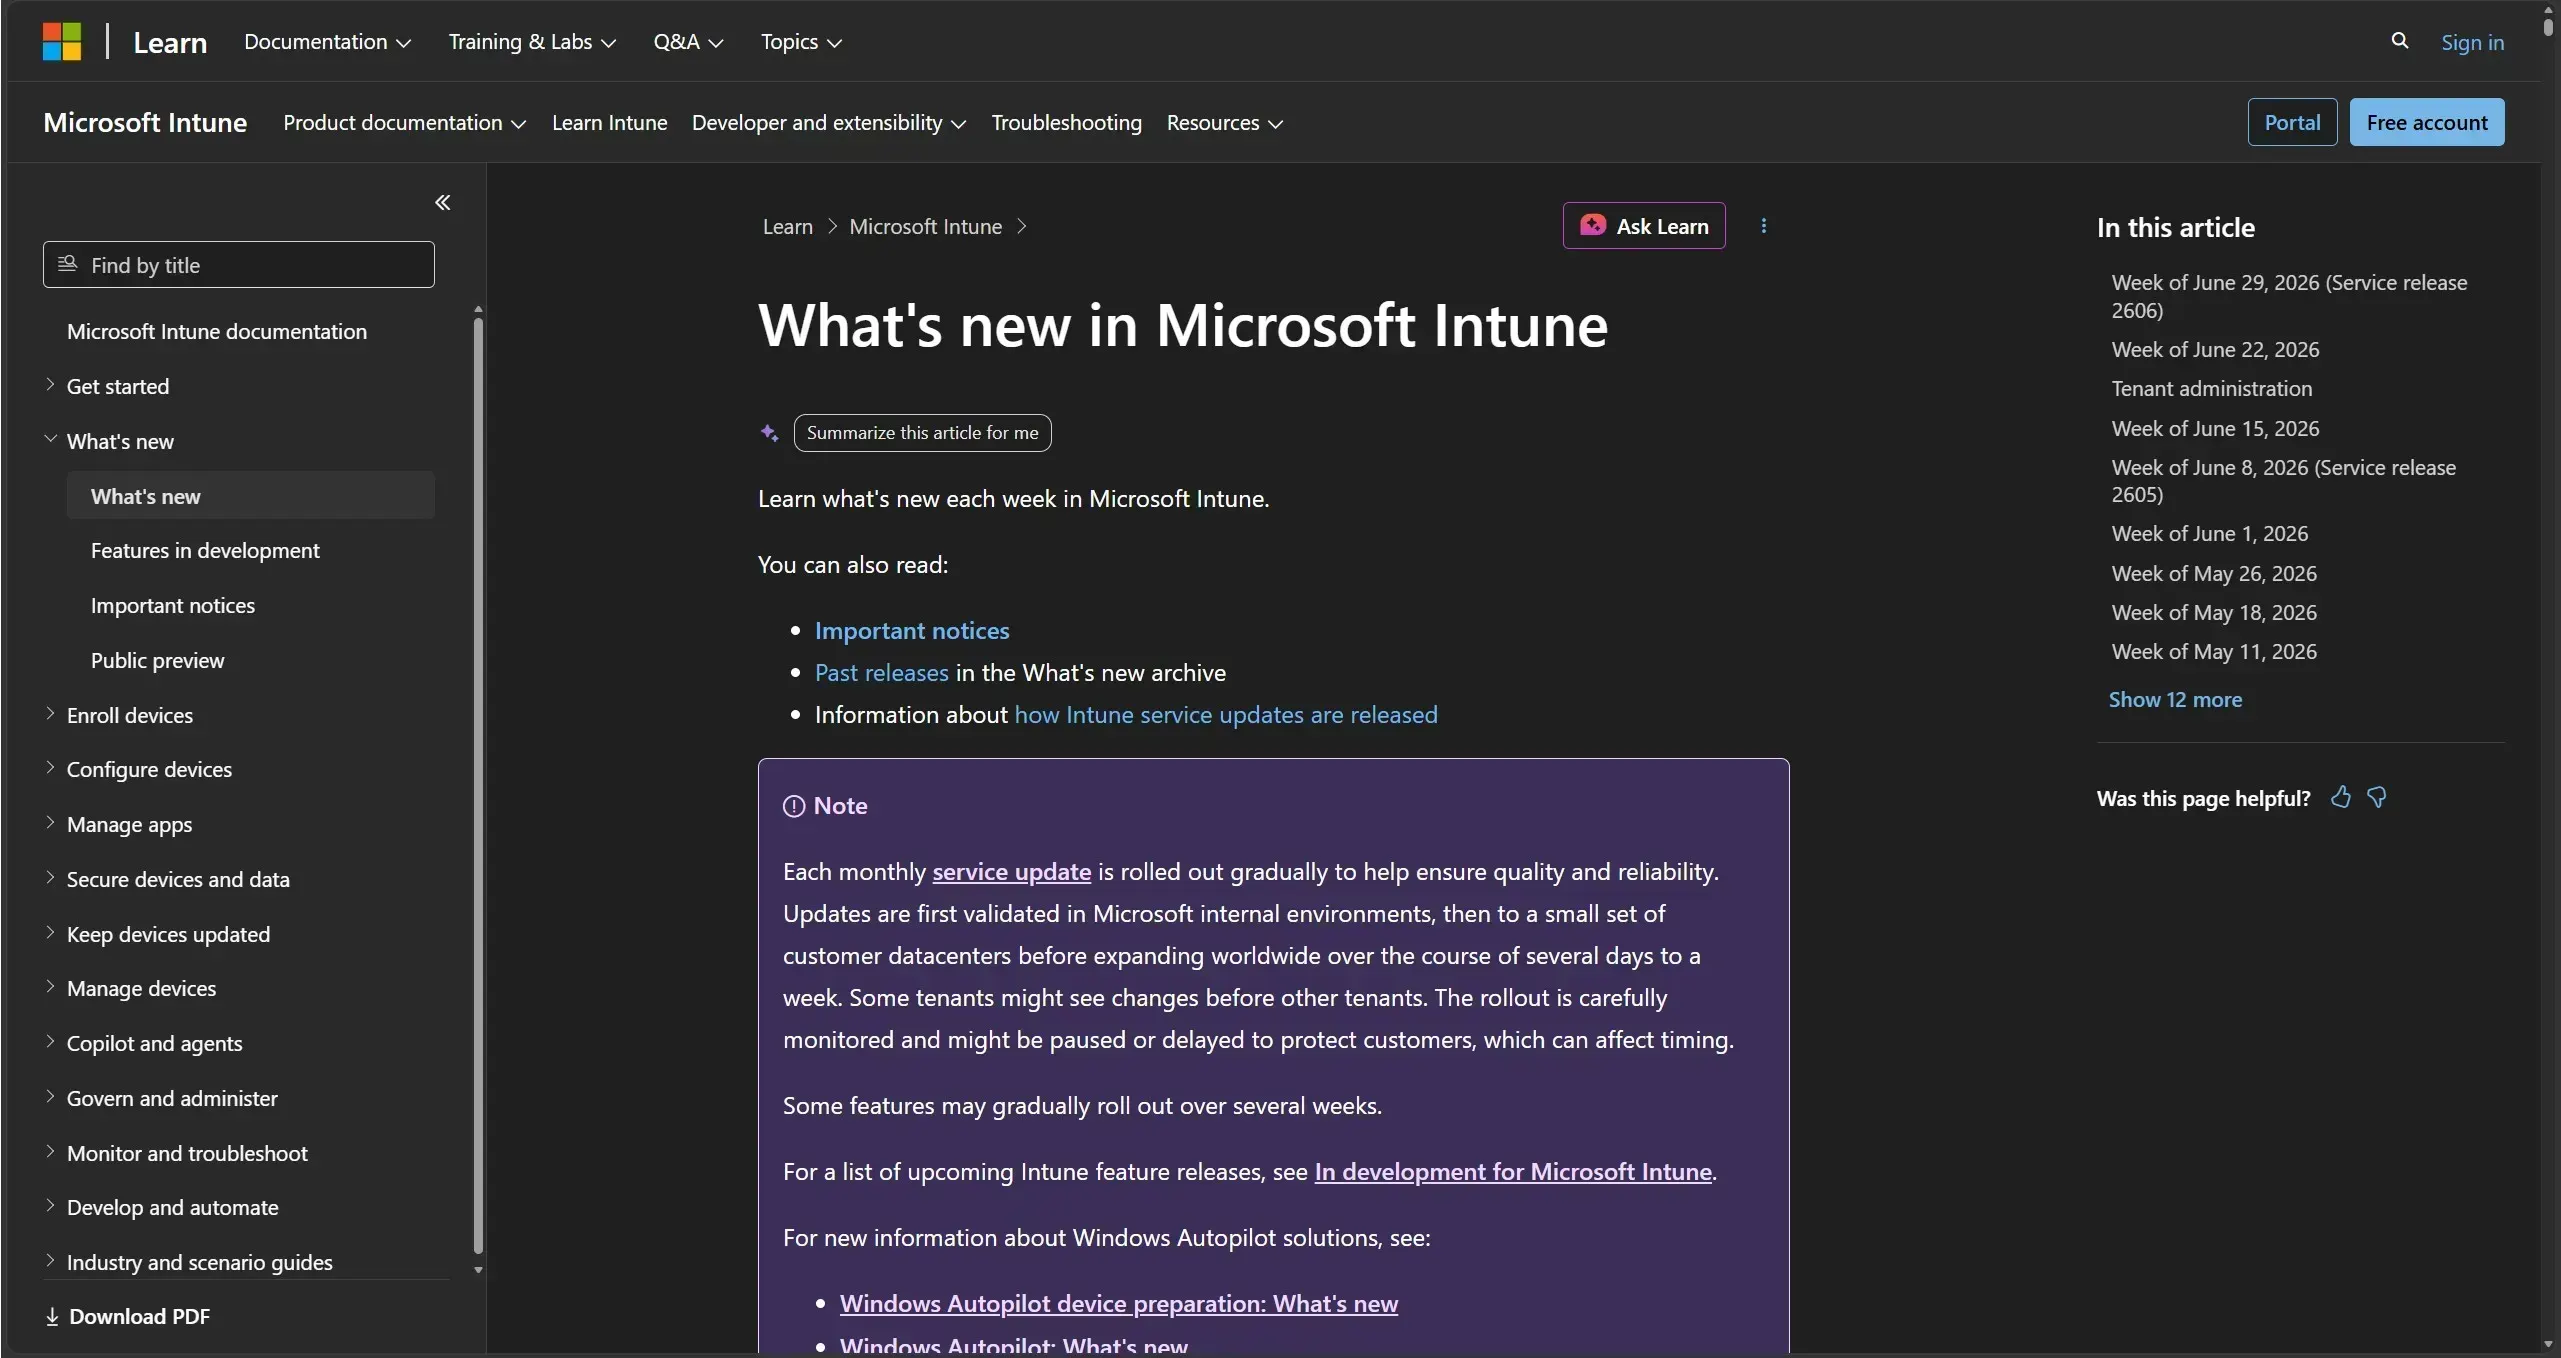The image size is (2561, 1358).
Task: Expand Develop and automate node
Action: coord(50,1206)
